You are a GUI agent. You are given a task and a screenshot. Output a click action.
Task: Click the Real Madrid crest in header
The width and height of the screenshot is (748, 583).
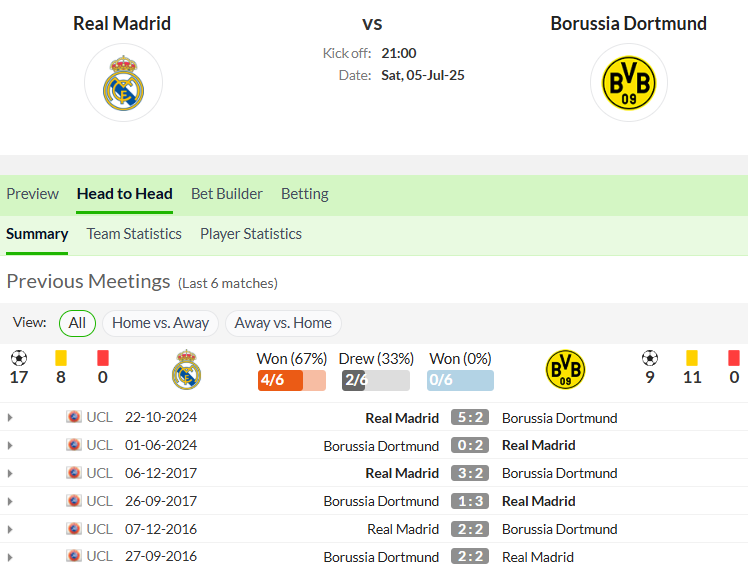point(124,83)
